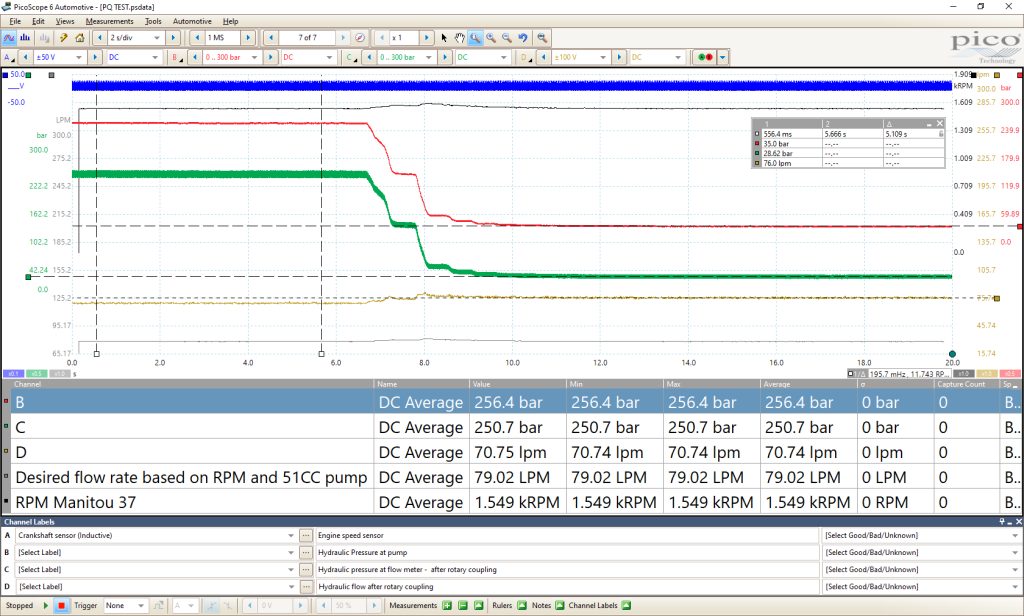Viewport: 1024px width, 616px height.
Task: Pin the Channel Labels panel
Action: [1002, 522]
